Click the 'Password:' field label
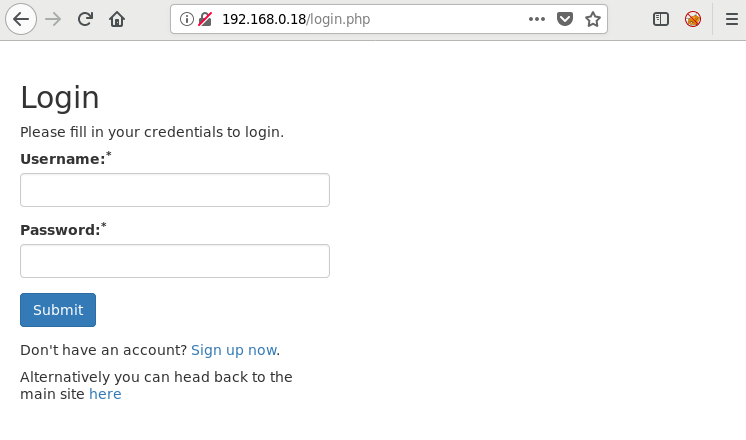746x440 pixels. 60,230
